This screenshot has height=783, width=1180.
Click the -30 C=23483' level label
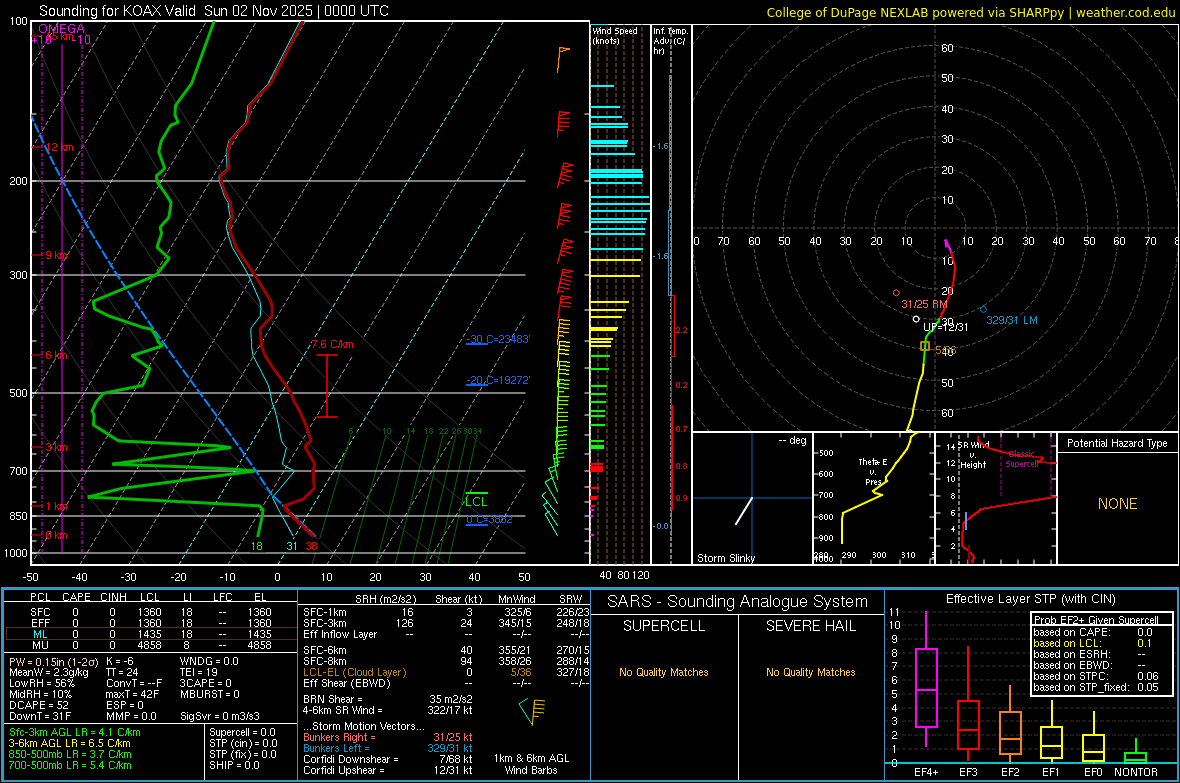click(x=498, y=340)
